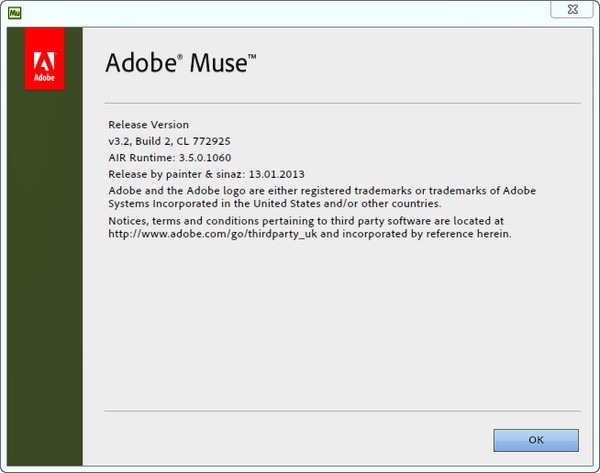
Task: Select the "Release Version" text line
Action: click(148, 125)
